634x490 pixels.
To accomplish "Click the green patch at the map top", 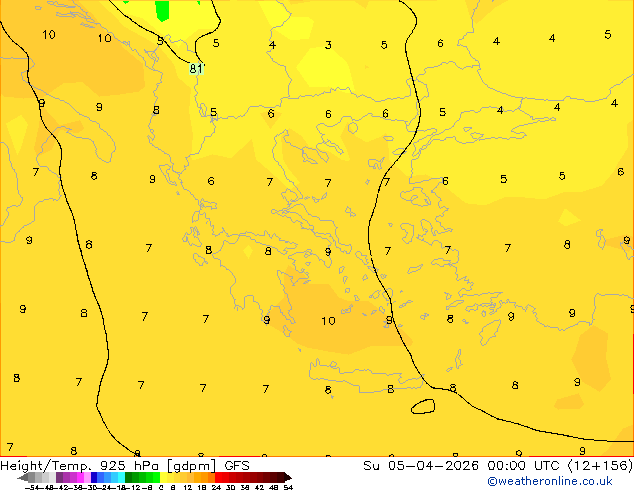I will point(163,10).
